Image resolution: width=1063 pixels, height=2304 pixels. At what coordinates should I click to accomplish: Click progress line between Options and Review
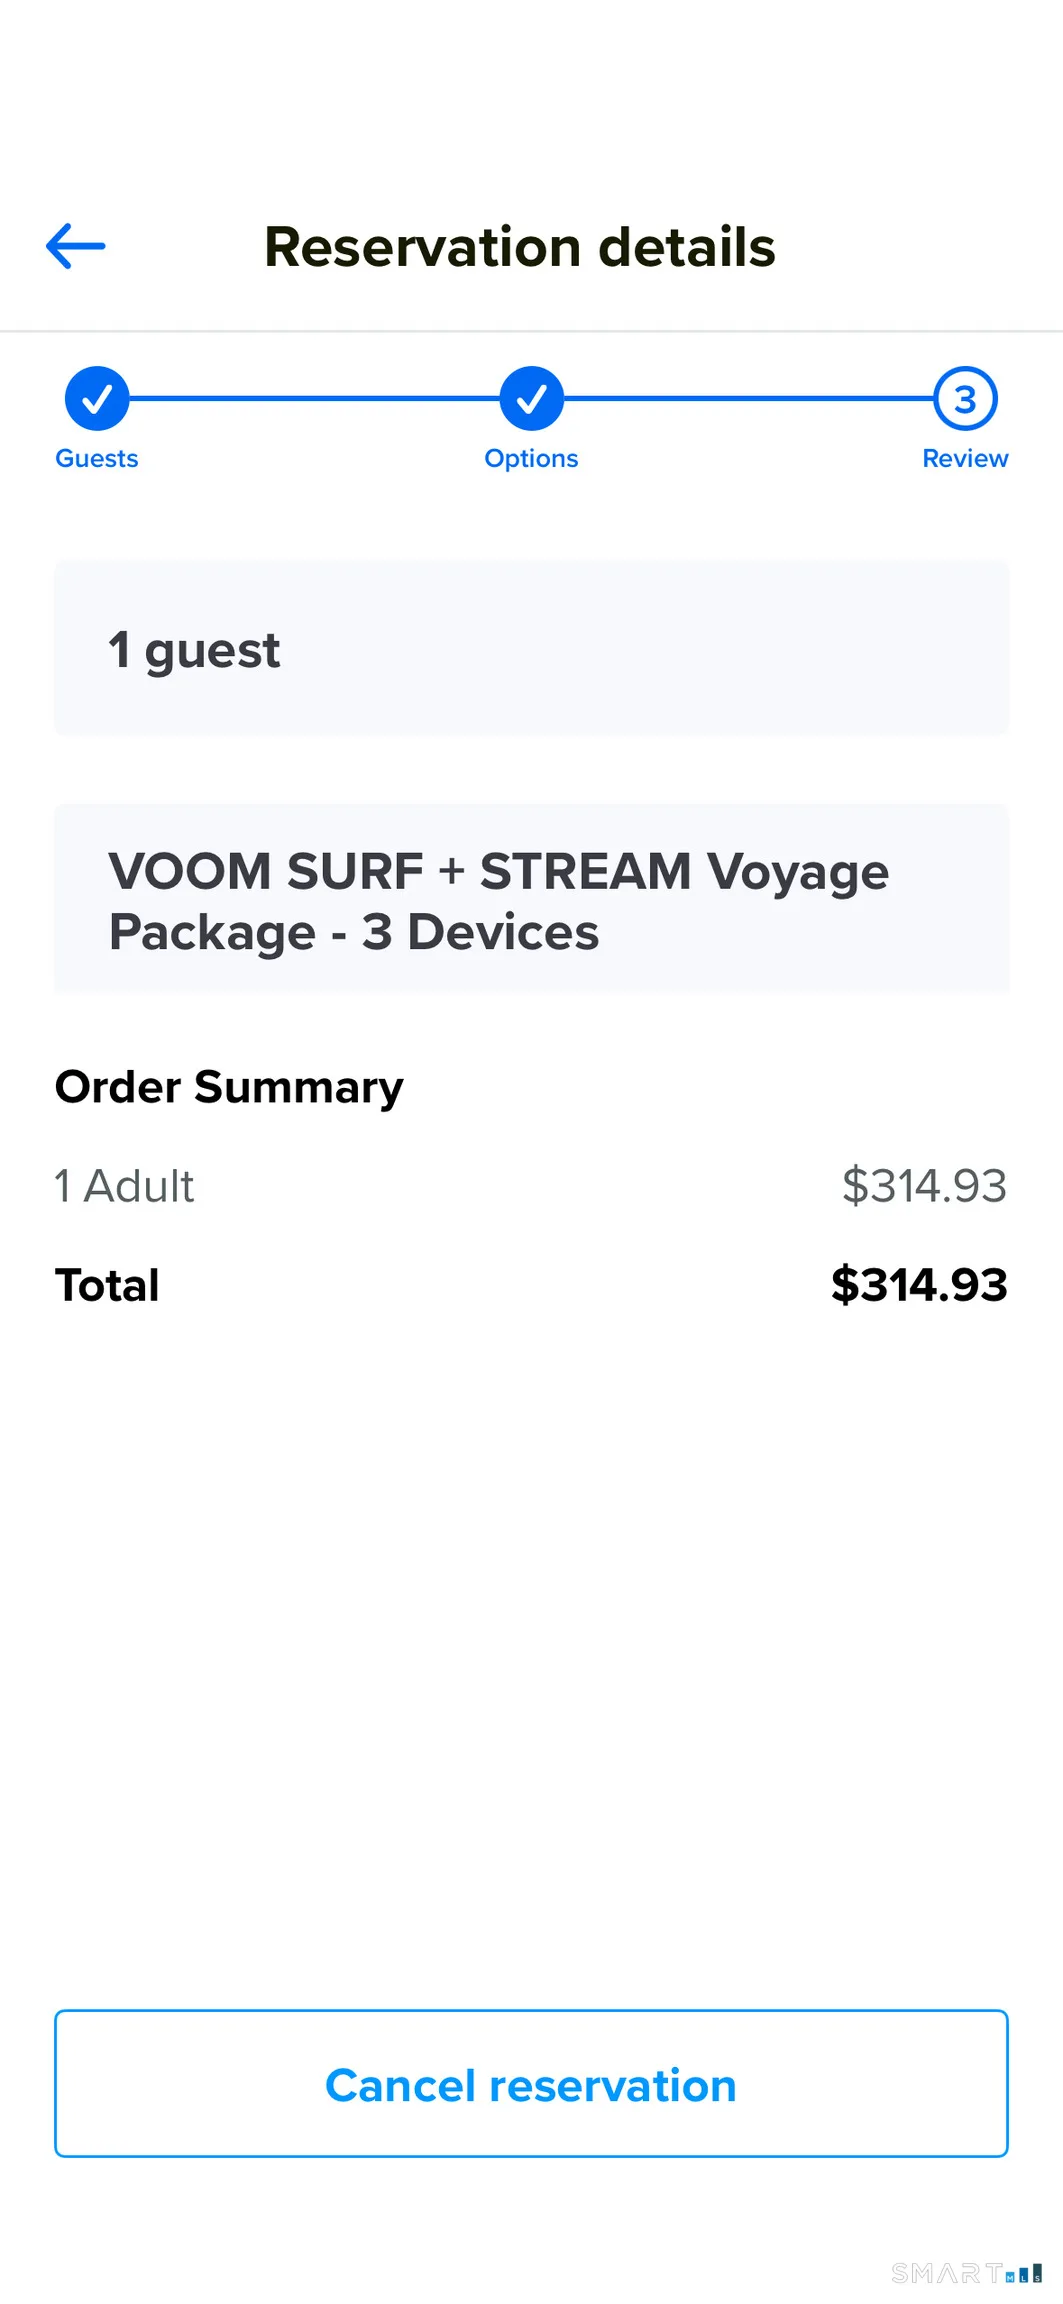tap(748, 398)
